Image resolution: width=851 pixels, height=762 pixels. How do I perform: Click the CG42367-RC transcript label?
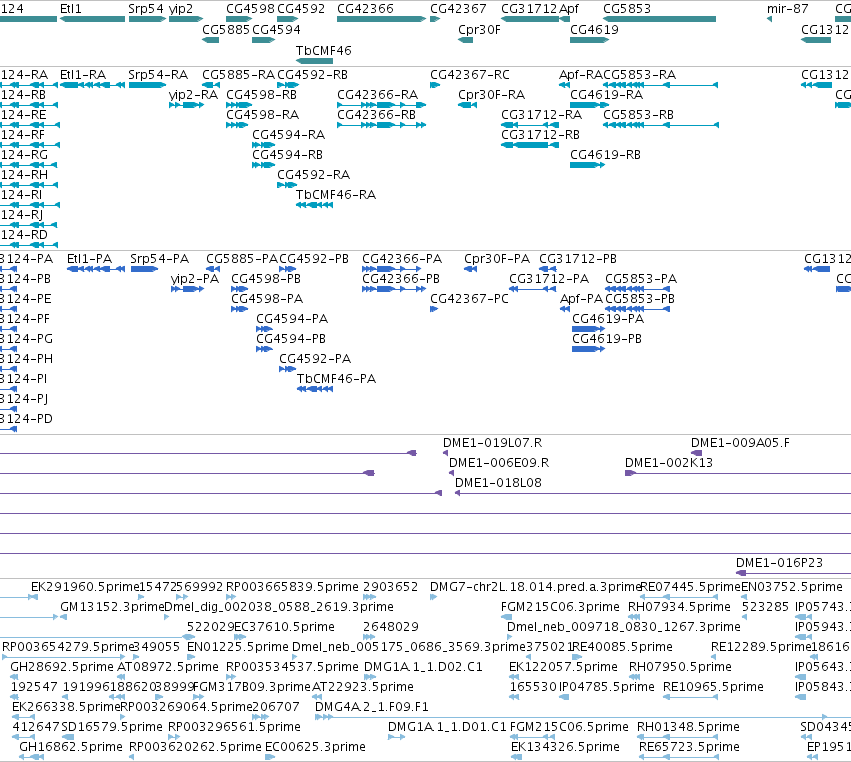point(469,75)
